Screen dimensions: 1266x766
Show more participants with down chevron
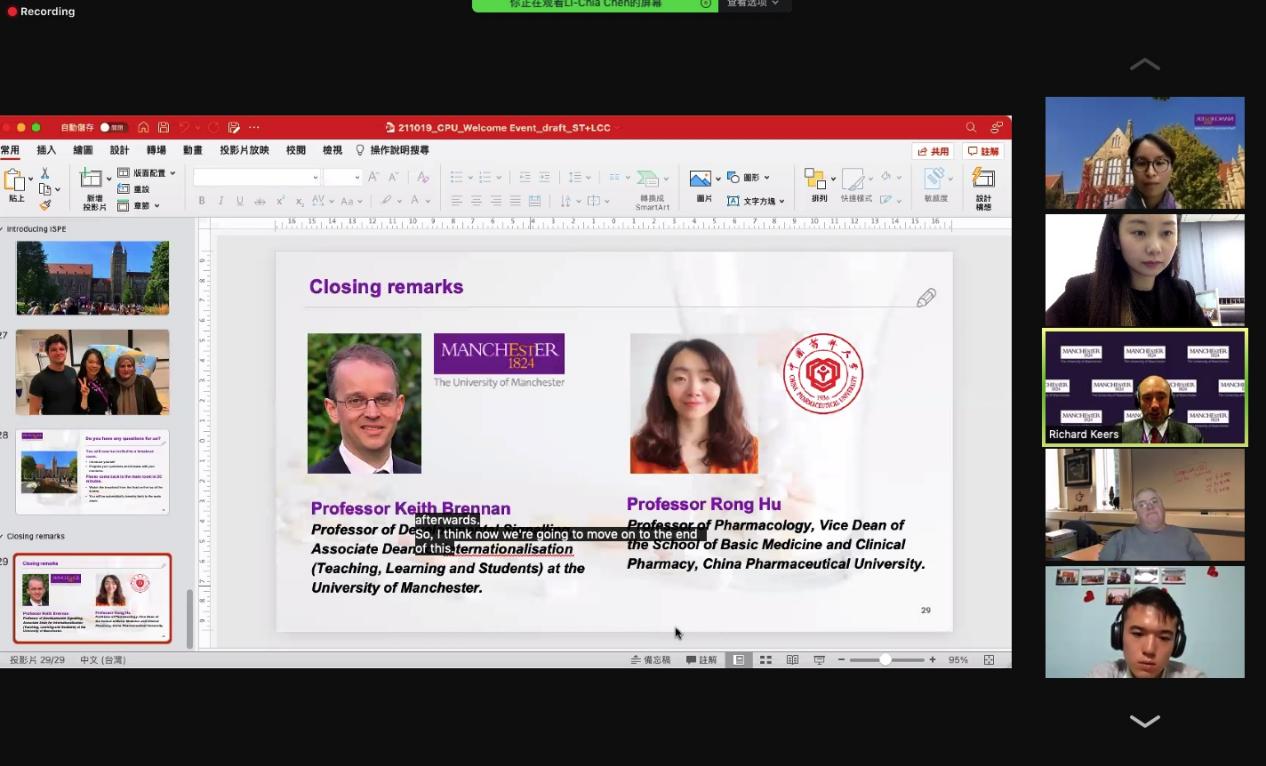pos(1145,721)
